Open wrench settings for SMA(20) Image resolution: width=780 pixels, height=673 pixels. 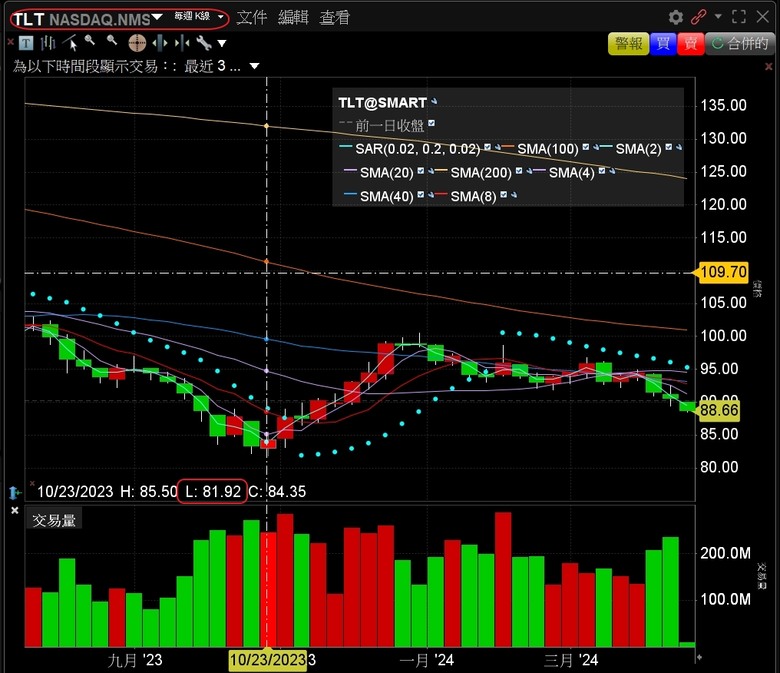click(431, 171)
